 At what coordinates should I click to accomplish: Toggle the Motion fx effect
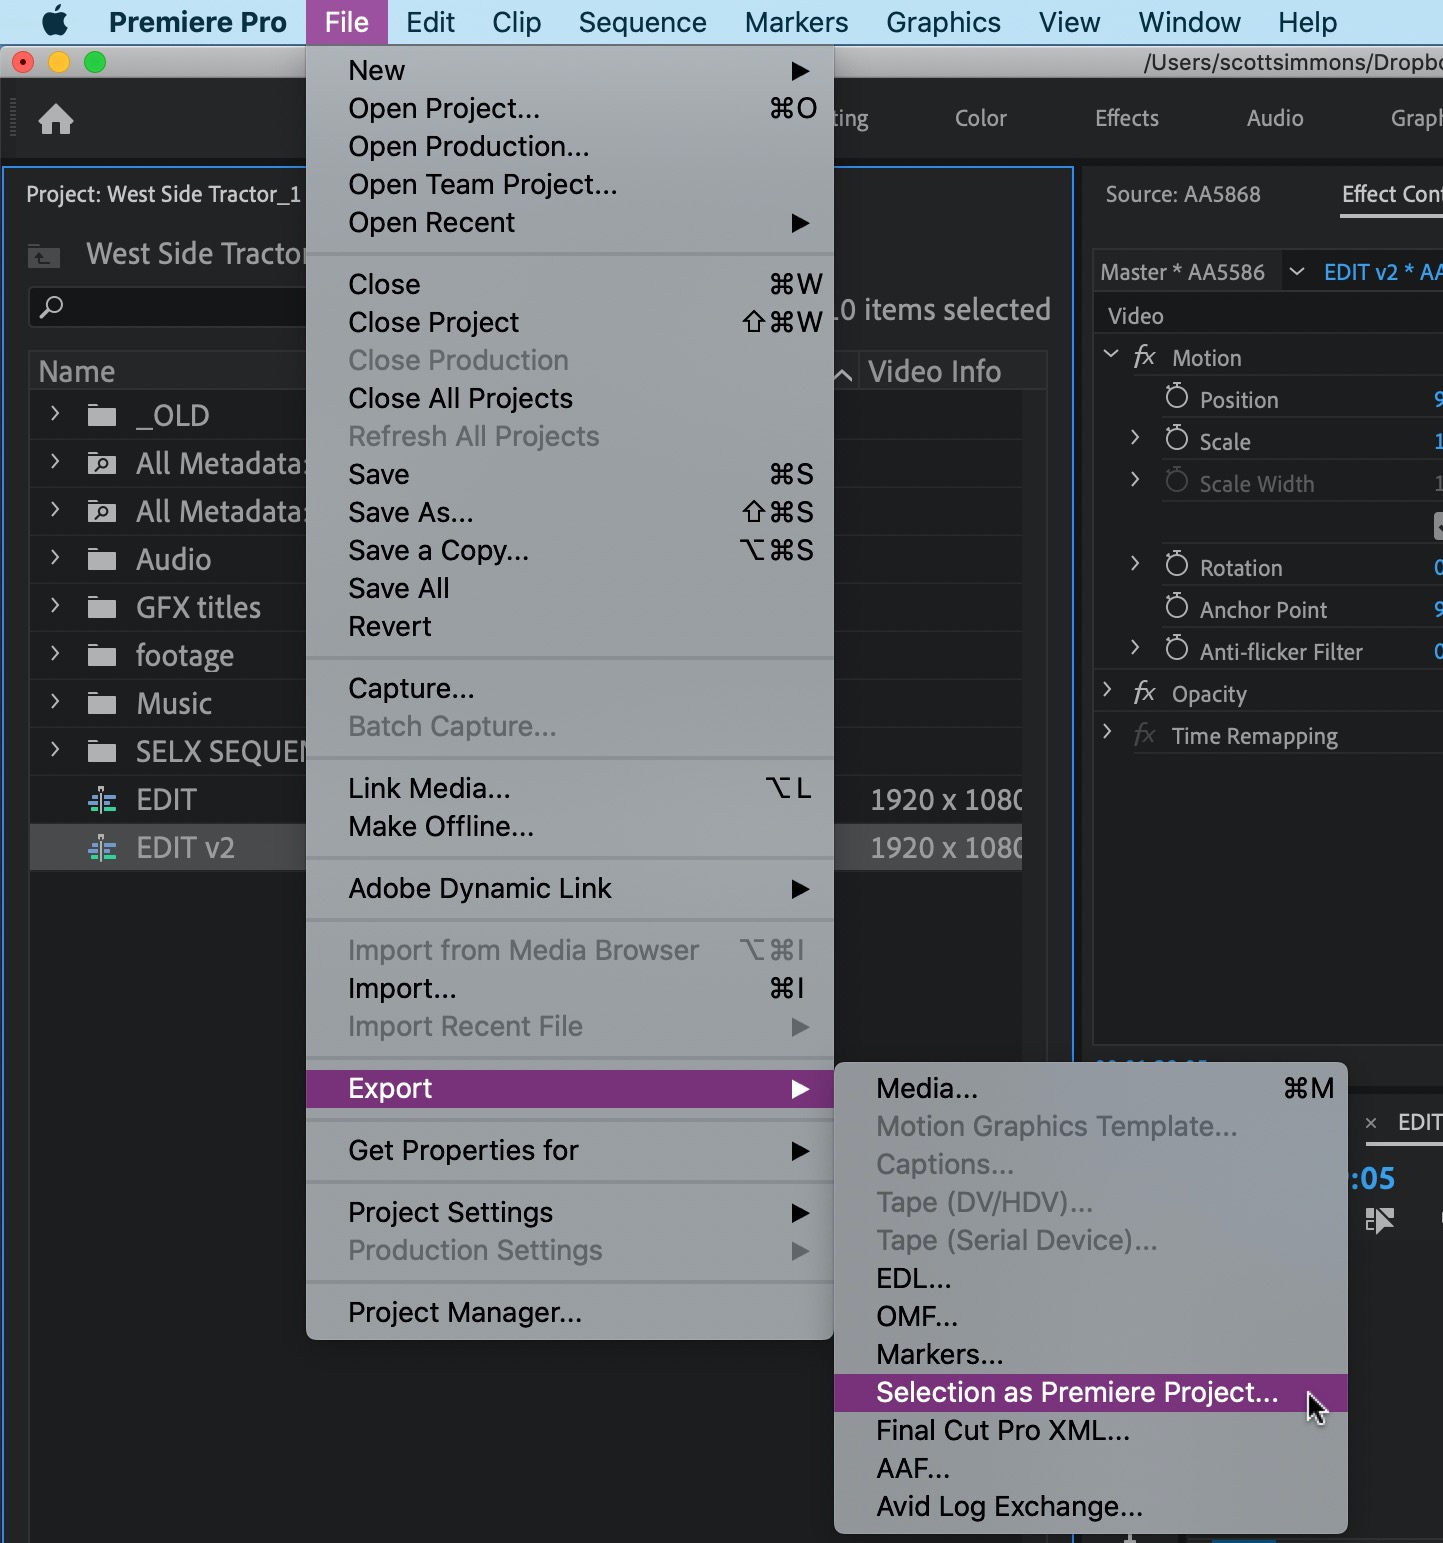point(1145,357)
